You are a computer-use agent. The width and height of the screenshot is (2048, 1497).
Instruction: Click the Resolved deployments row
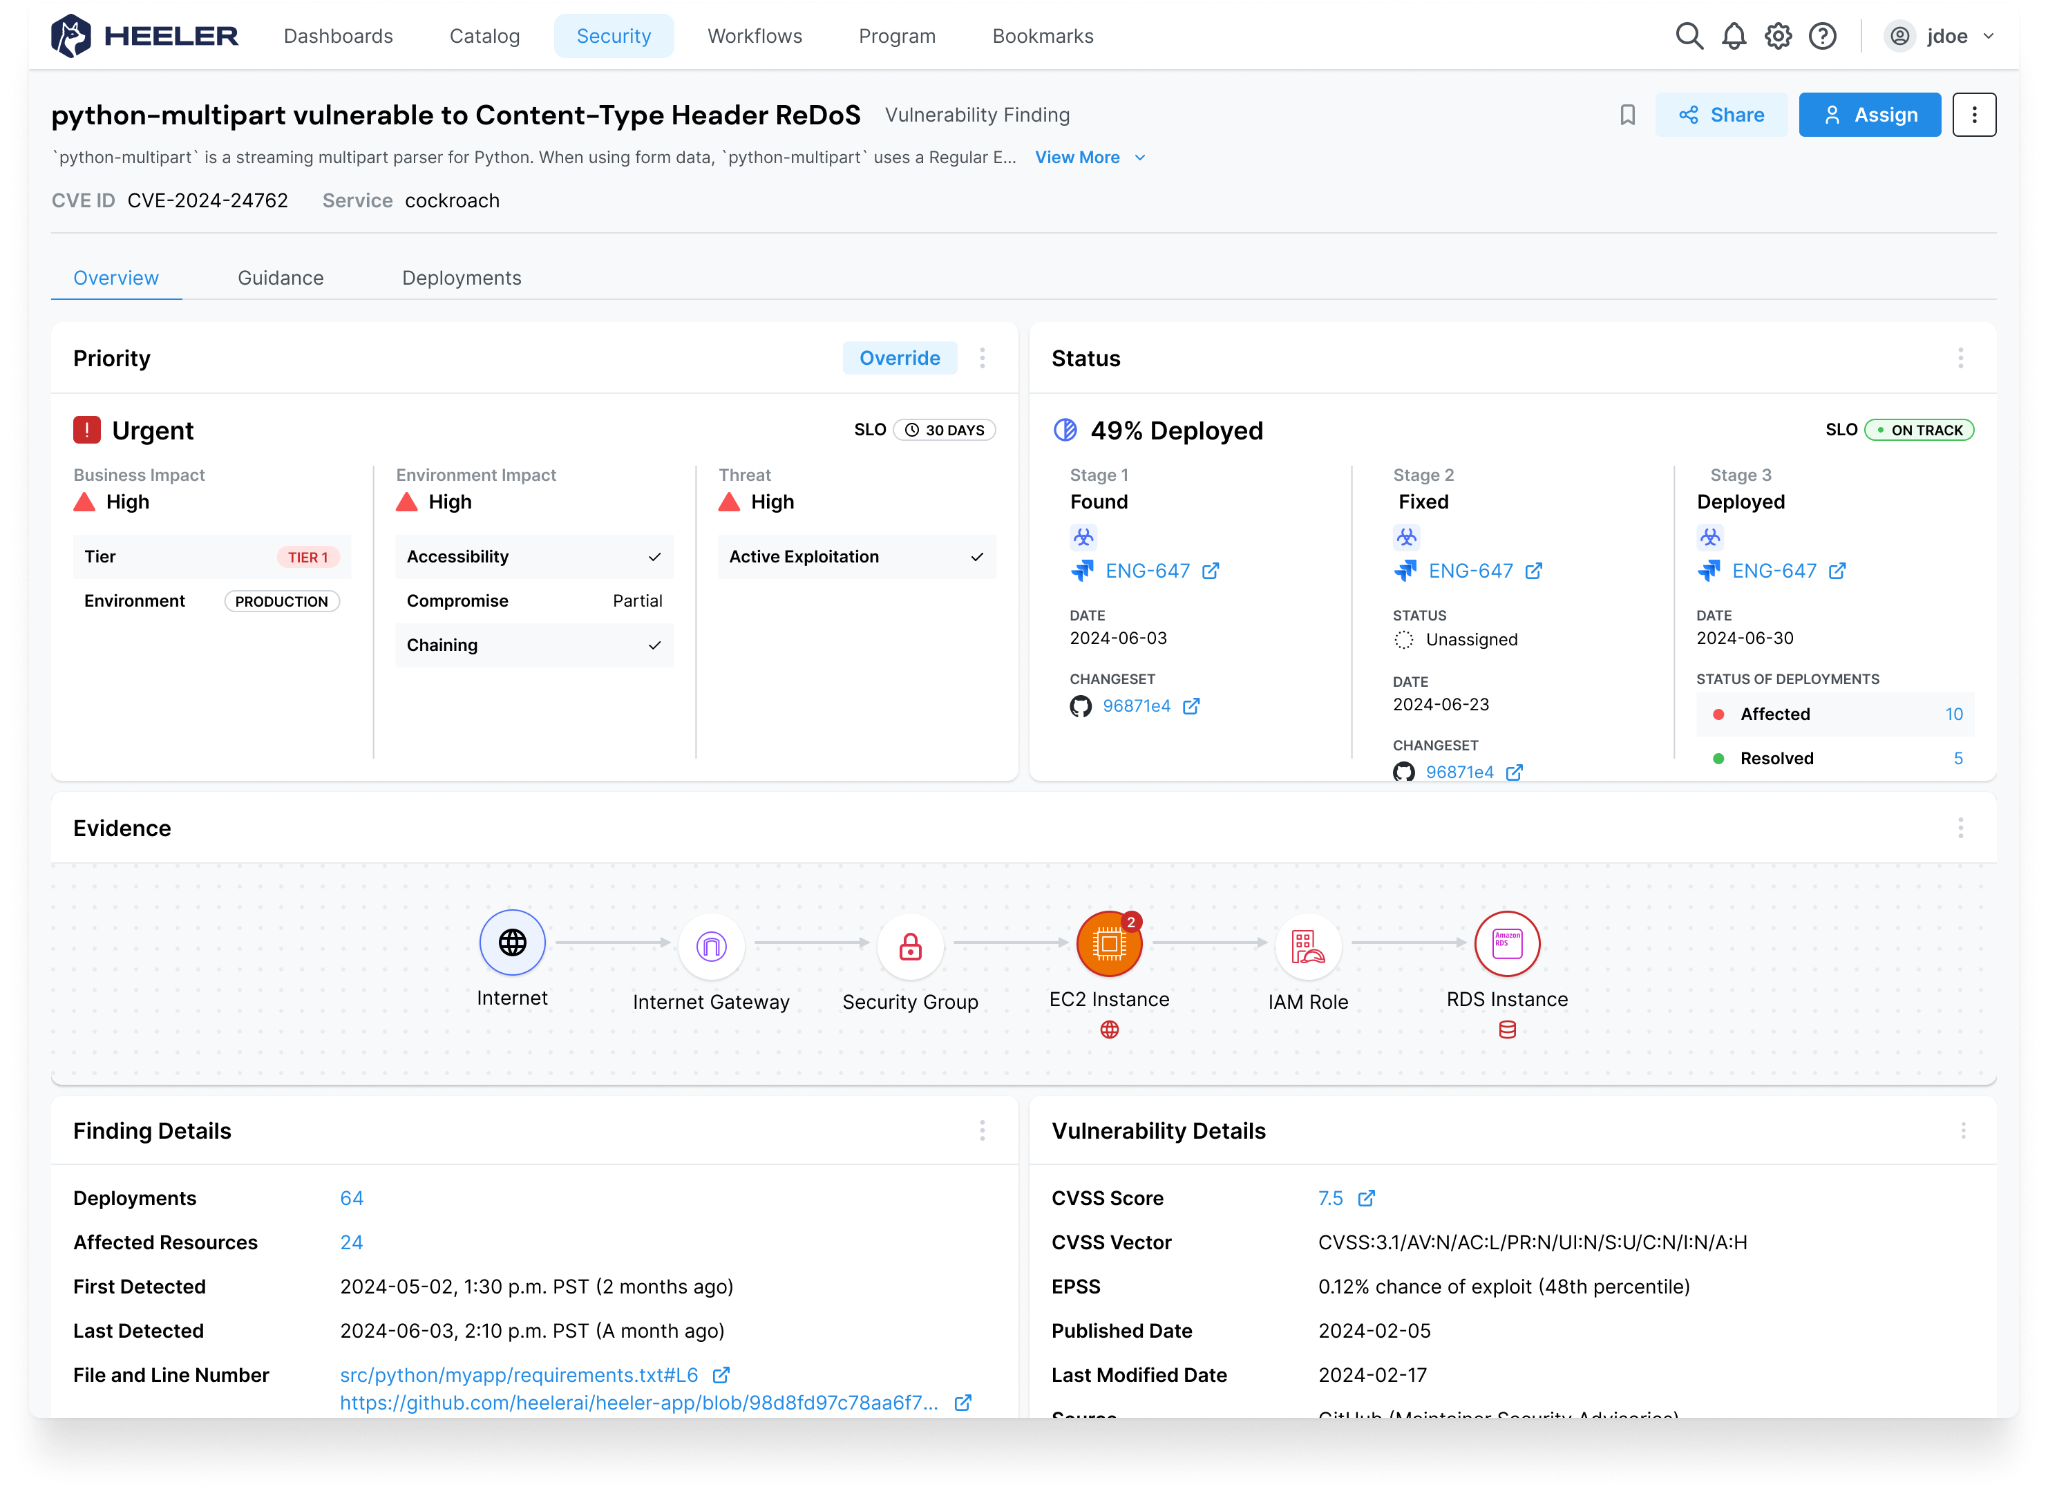point(1835,758)
